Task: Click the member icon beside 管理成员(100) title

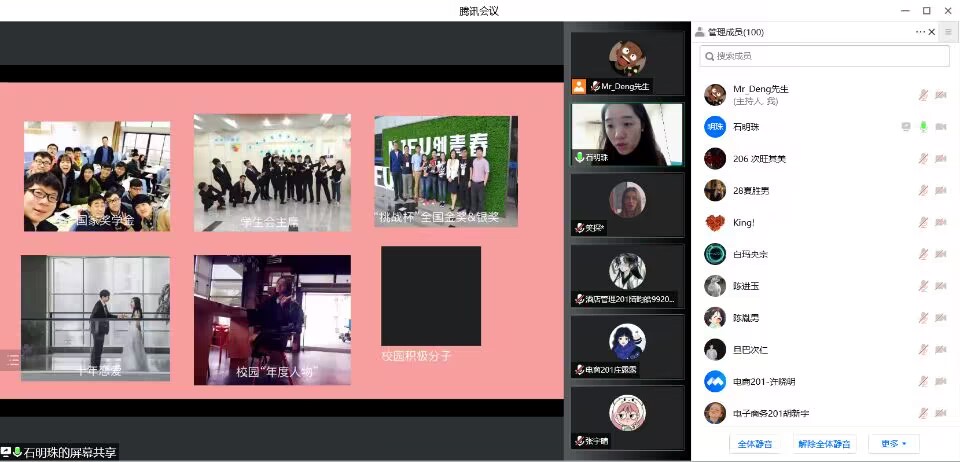Action: click(699, 32)
